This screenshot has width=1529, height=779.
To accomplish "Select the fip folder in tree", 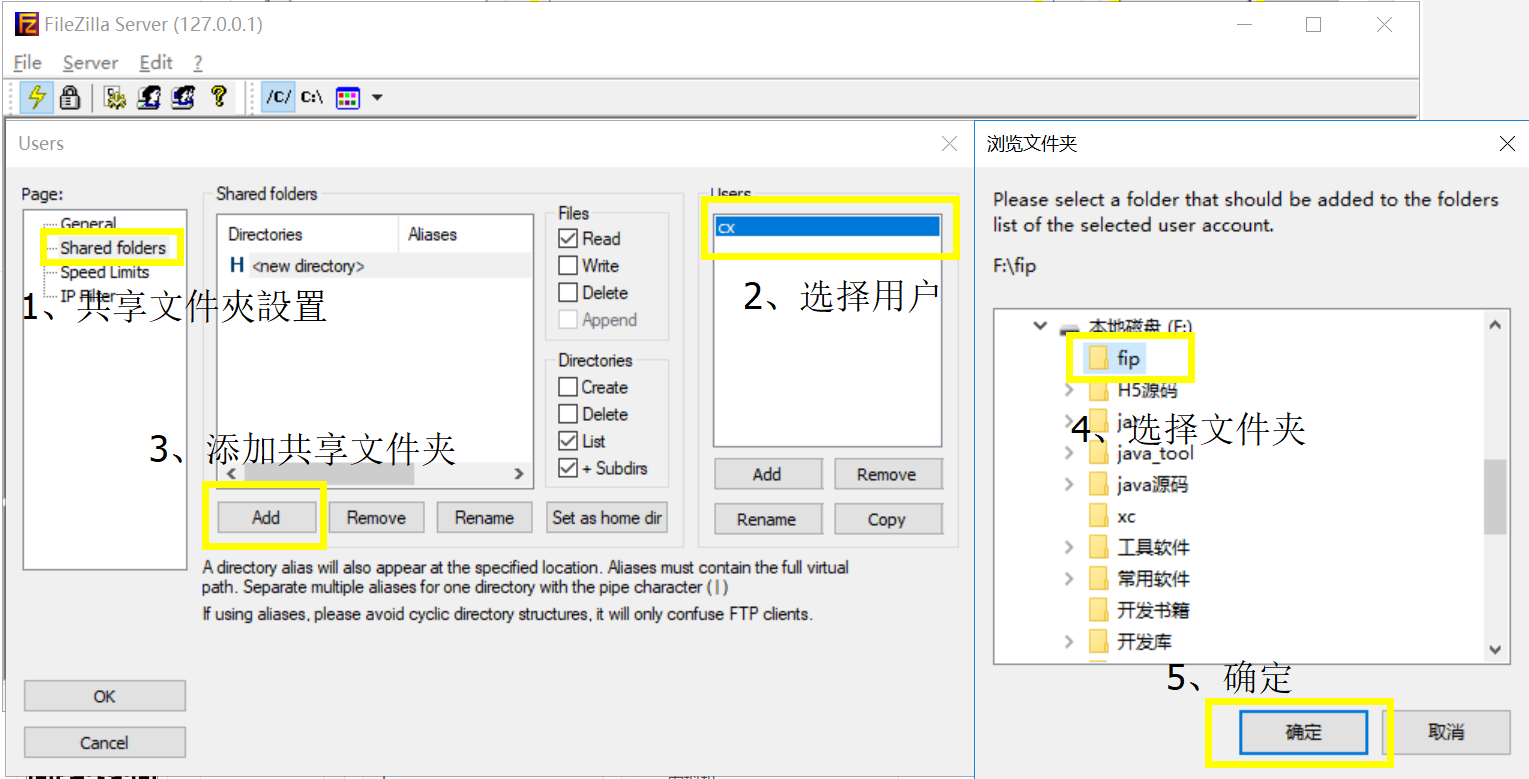I will pos(1128,358).
